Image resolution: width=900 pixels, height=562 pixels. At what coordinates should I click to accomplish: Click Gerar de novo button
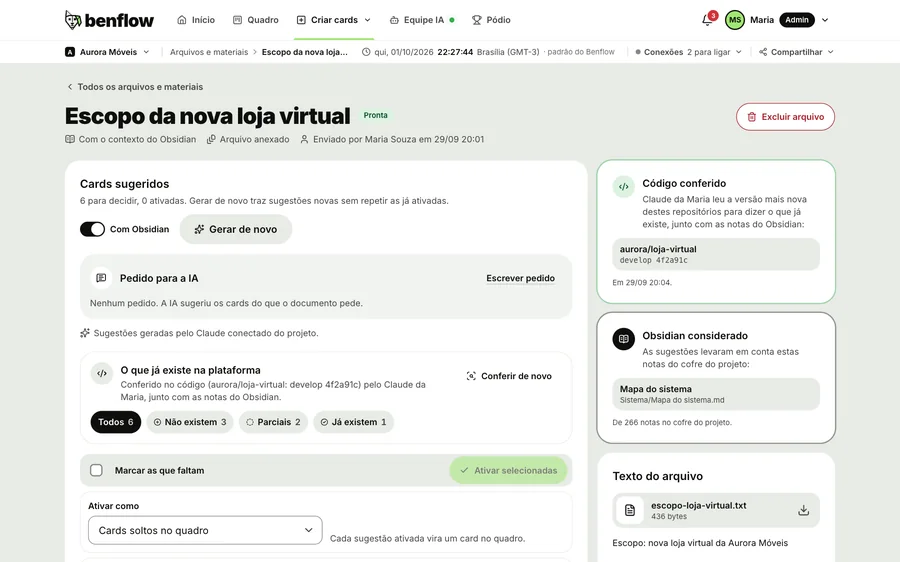point(236,229)
